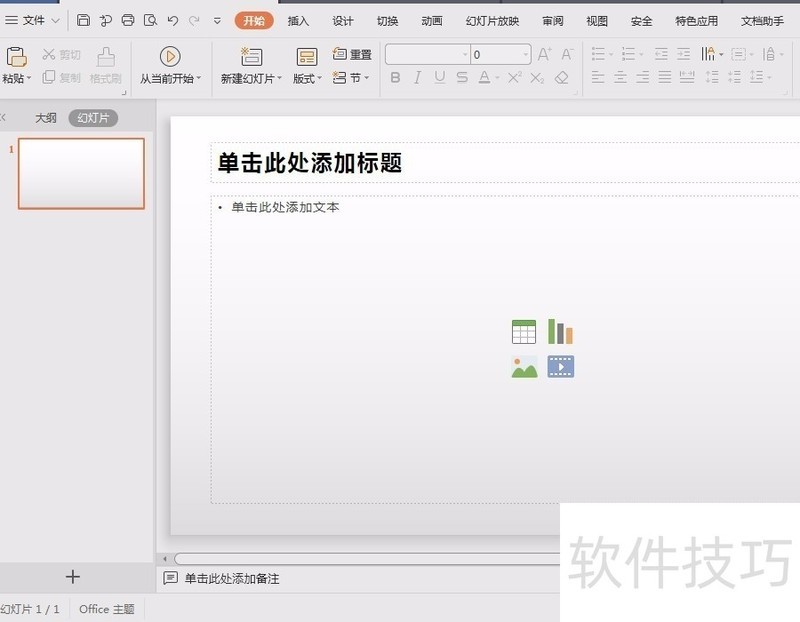This screenshot has height=622, width=800.
Task: Switch to the 动画 (Animation) tab
Action: coord(432,21)
